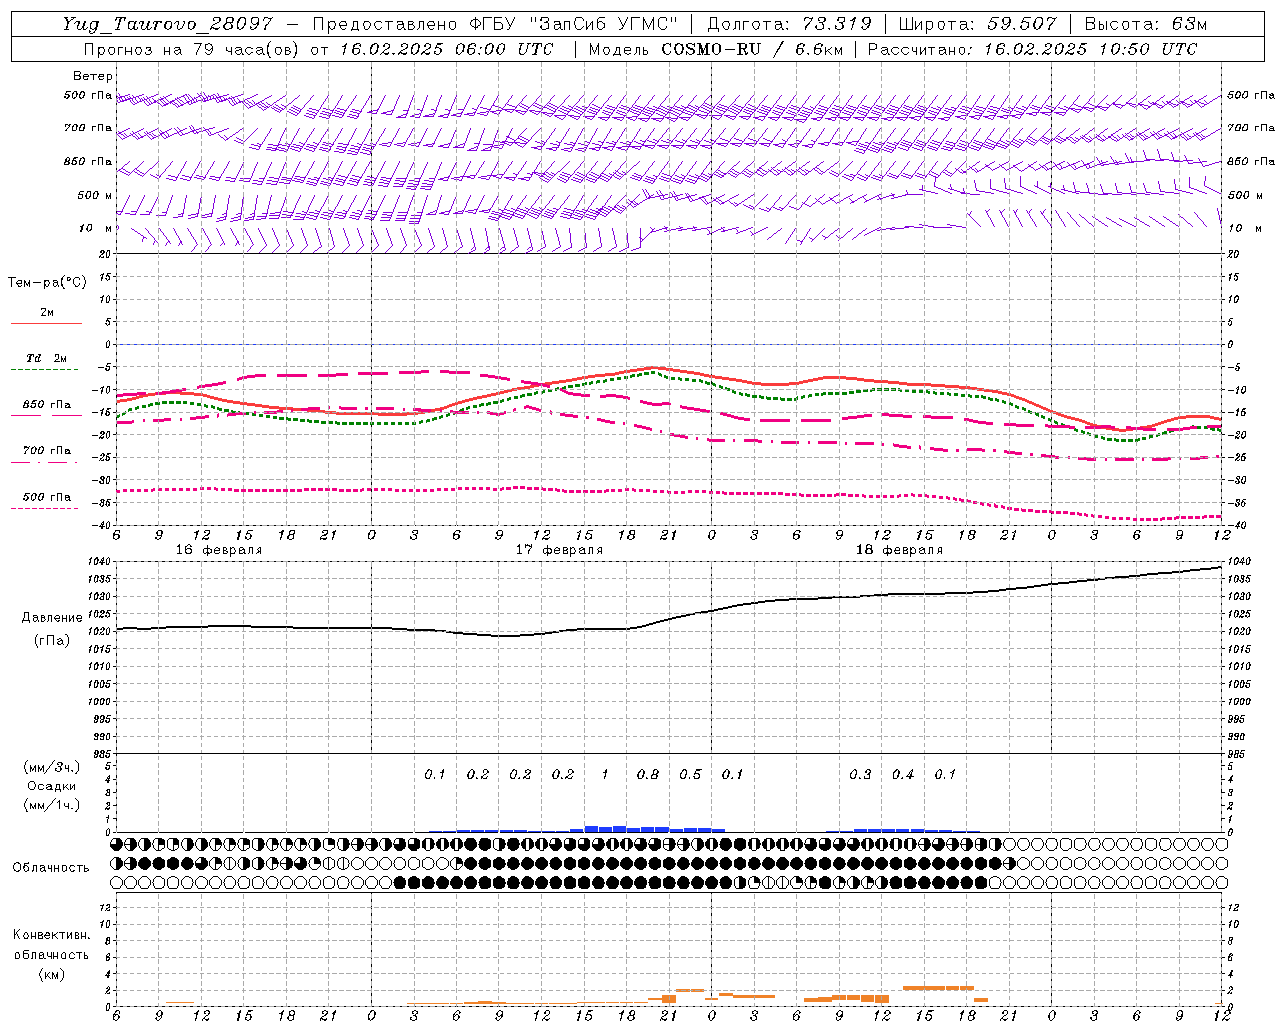Click the station title Yug_Taurovo_28097

167,24
